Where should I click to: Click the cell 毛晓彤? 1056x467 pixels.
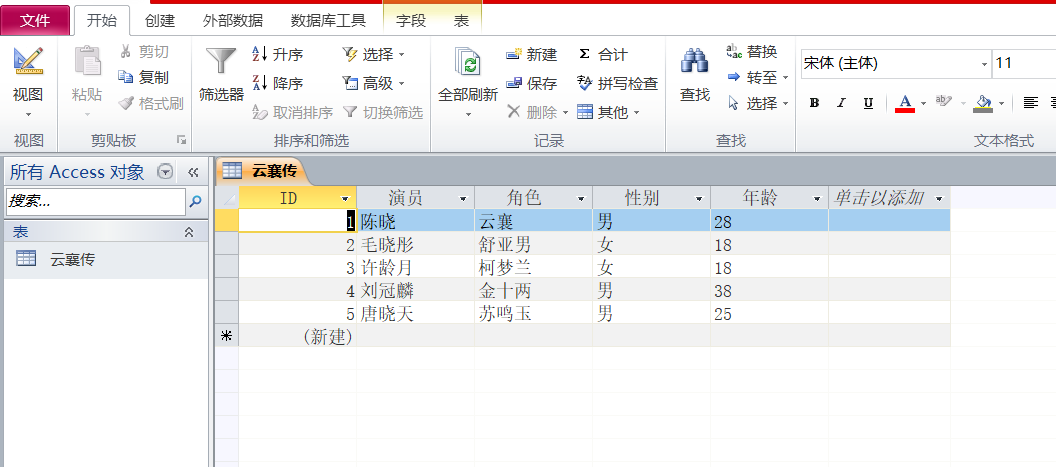416,244
